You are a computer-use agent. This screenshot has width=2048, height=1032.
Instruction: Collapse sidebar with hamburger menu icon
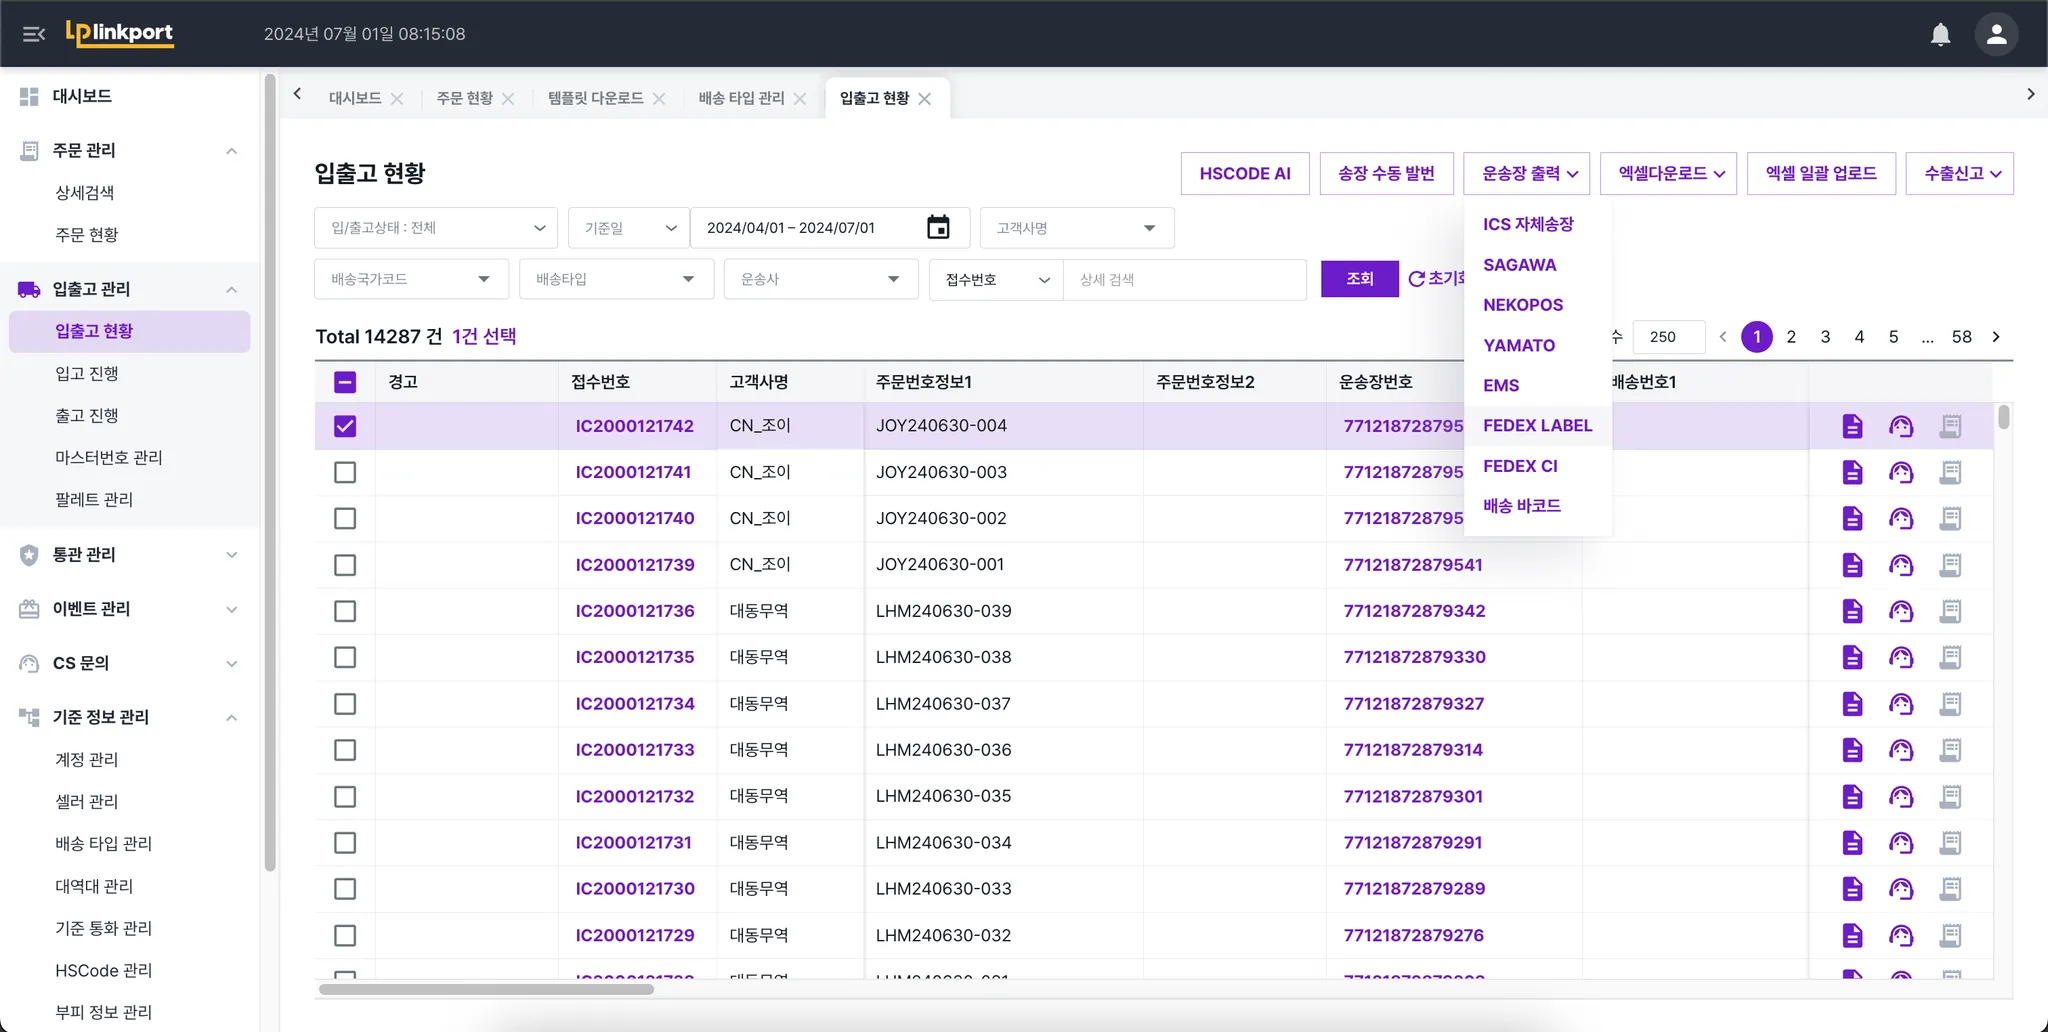click(34, 34)
